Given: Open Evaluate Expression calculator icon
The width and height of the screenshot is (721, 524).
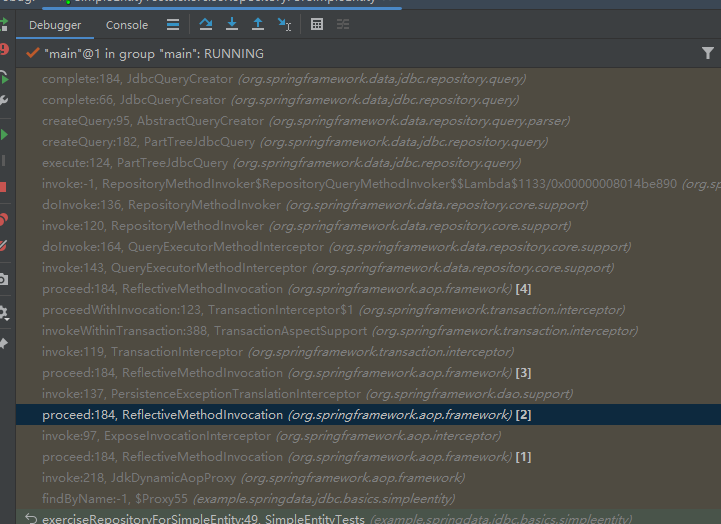Looking at the screenshot, I should click(x=317, y=24).
